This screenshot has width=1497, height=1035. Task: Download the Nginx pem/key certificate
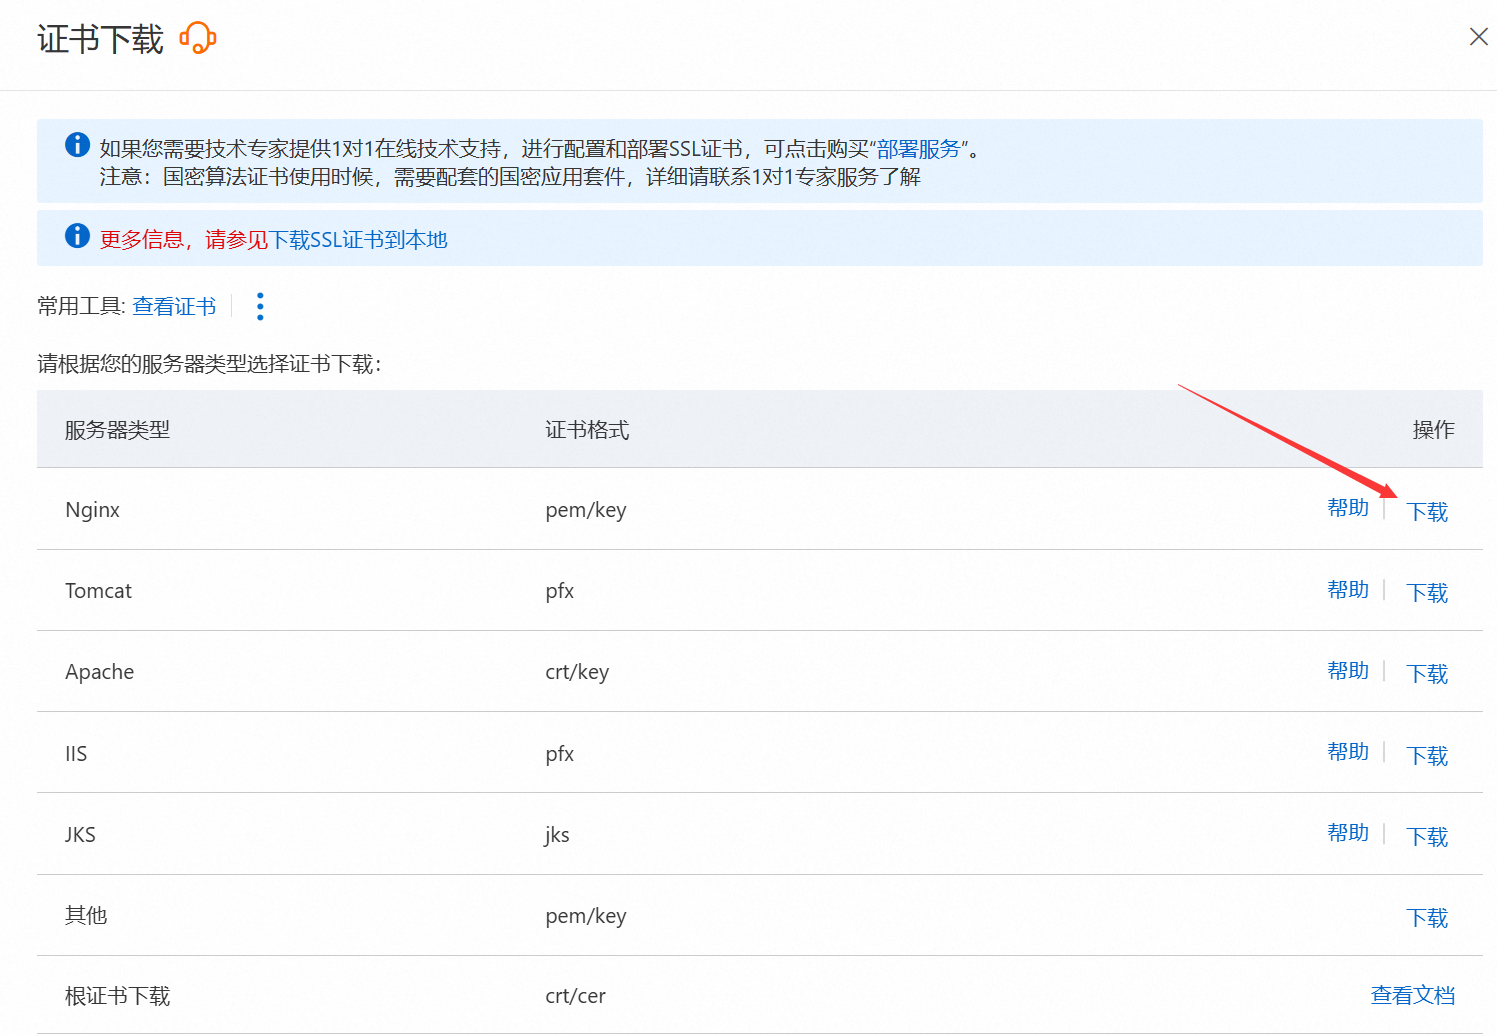[1426, 512]
